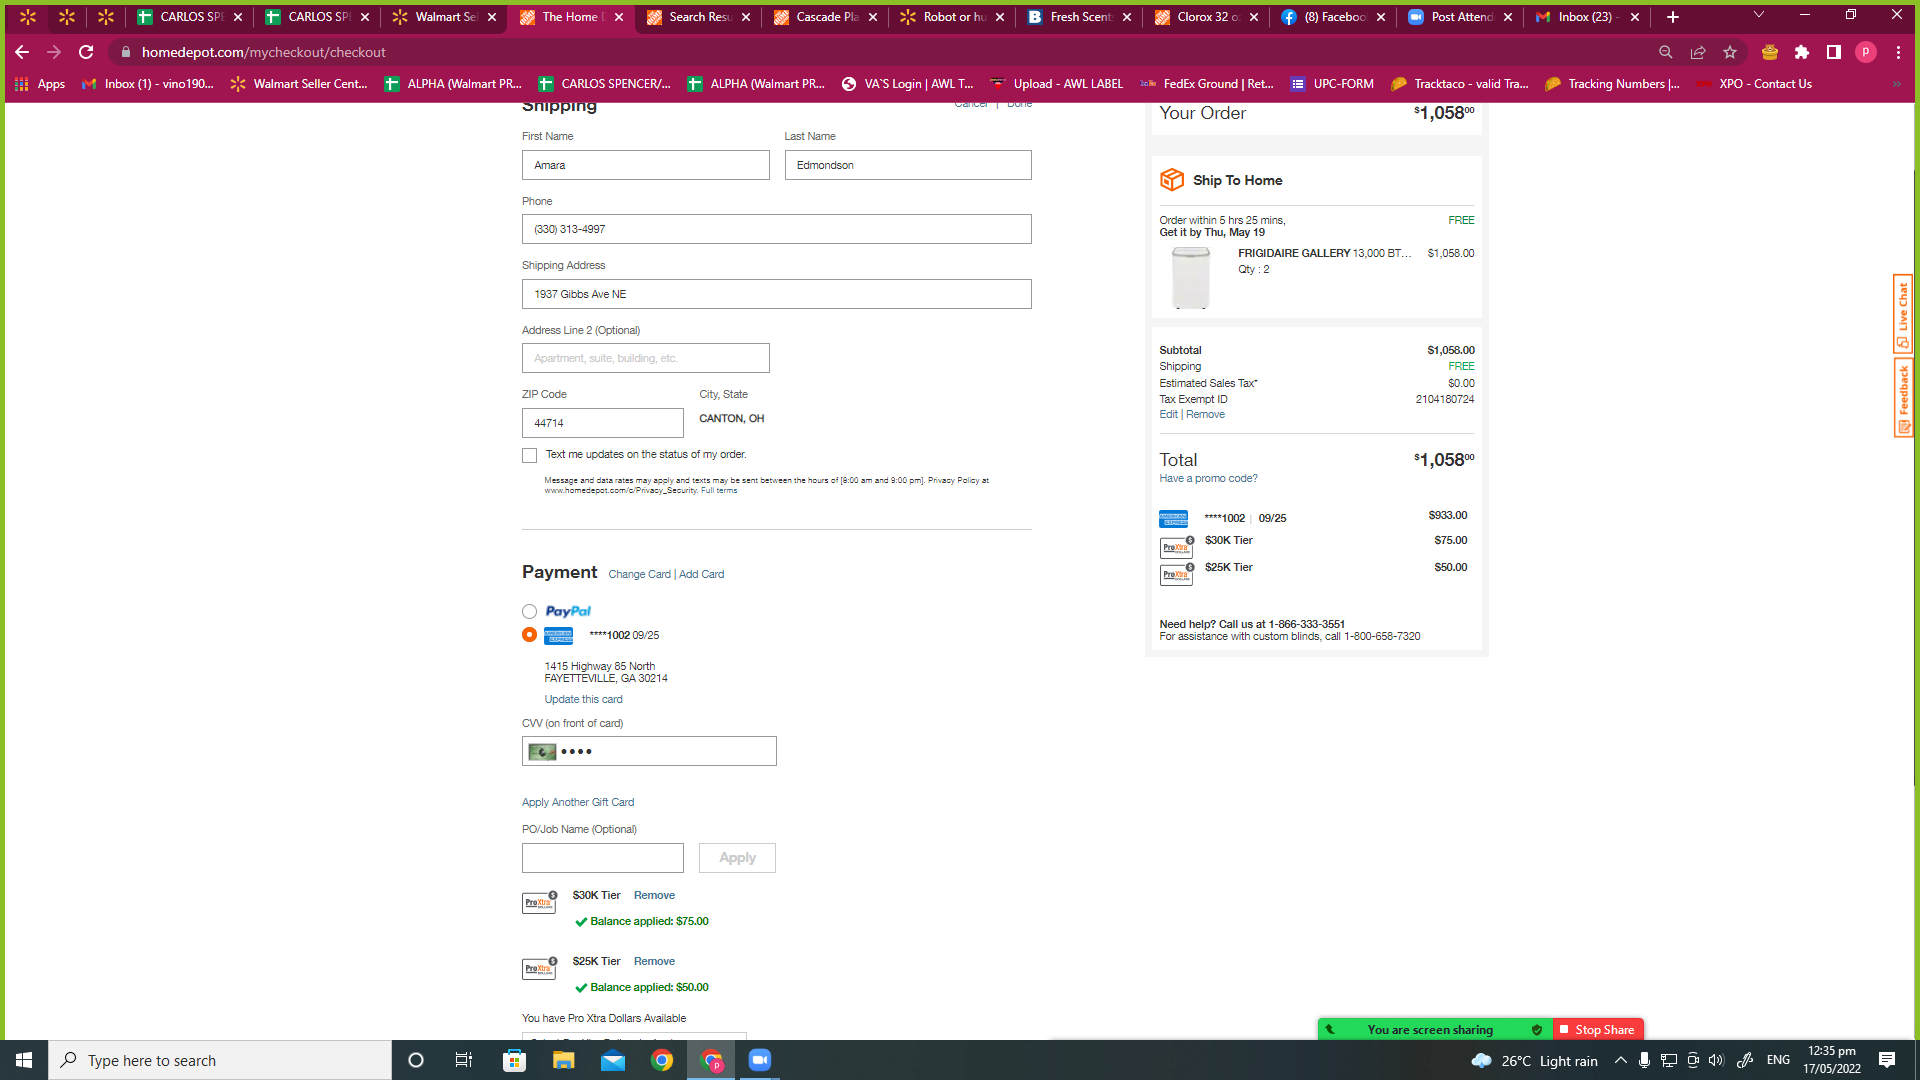
Task: Show more bookmarks with the chevron
Action: pyautogui.click(x=1897, y=84)
